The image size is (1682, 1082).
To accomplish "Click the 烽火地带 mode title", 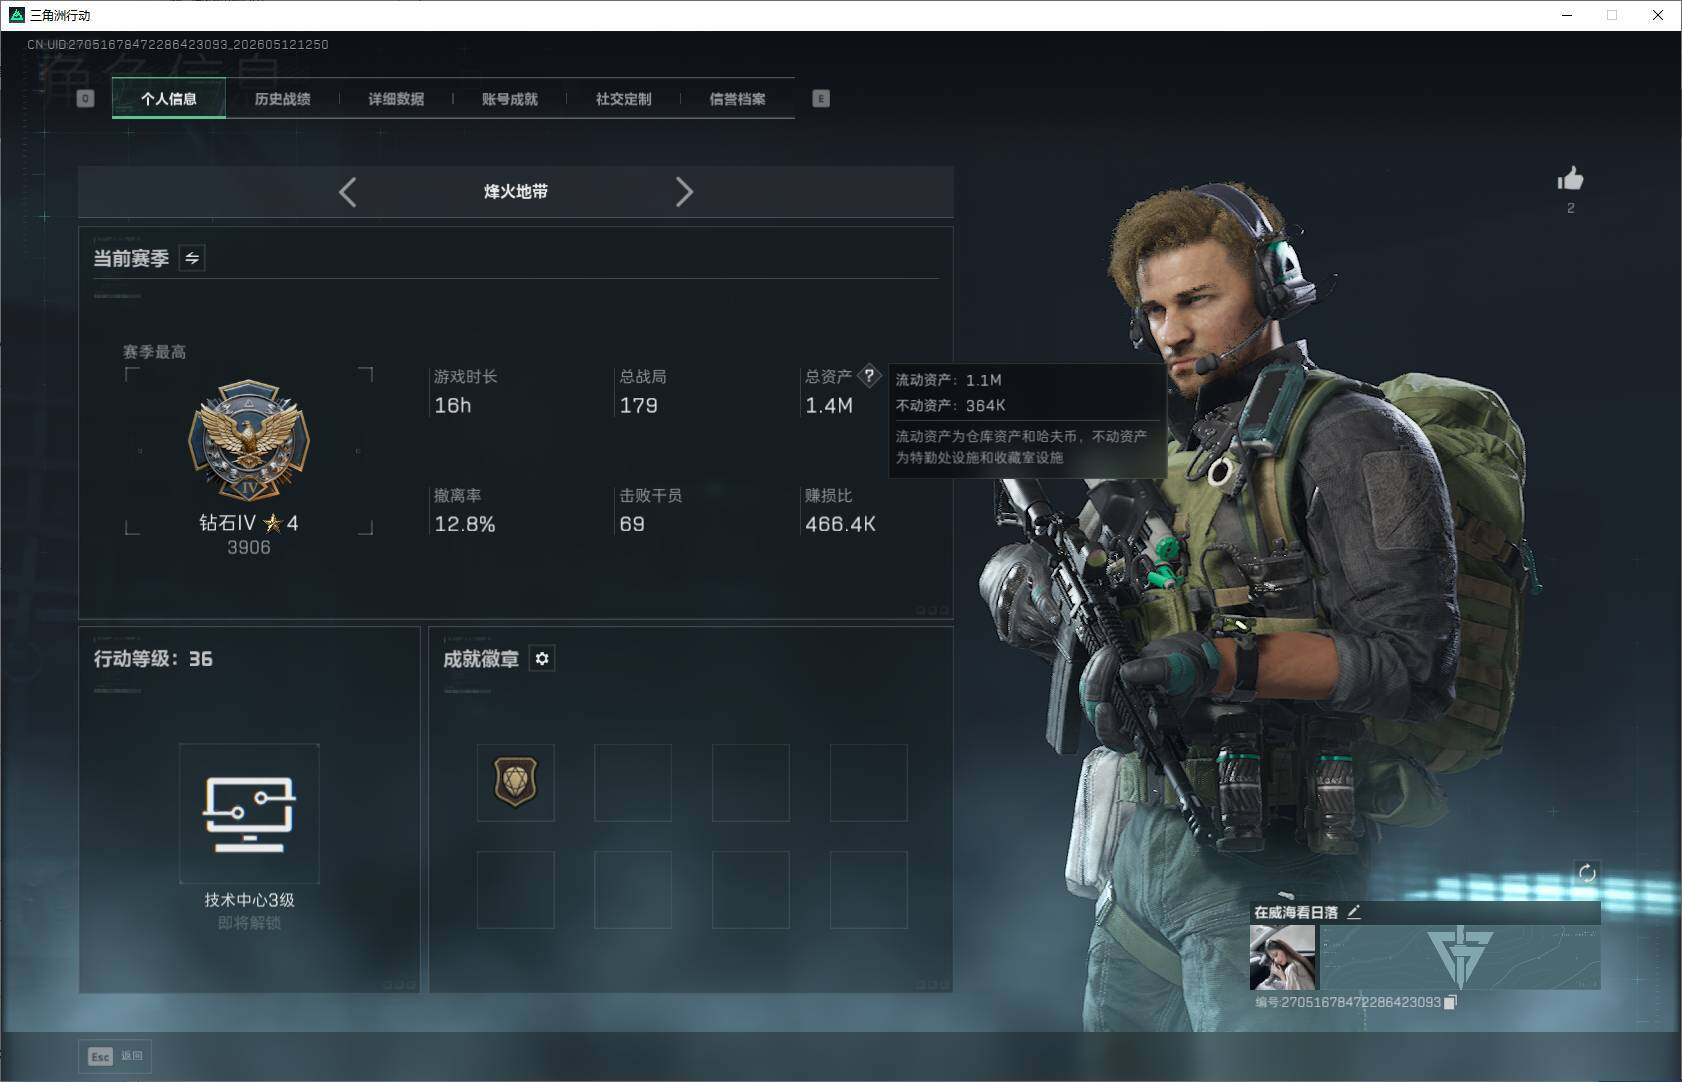I will [516, 192].
